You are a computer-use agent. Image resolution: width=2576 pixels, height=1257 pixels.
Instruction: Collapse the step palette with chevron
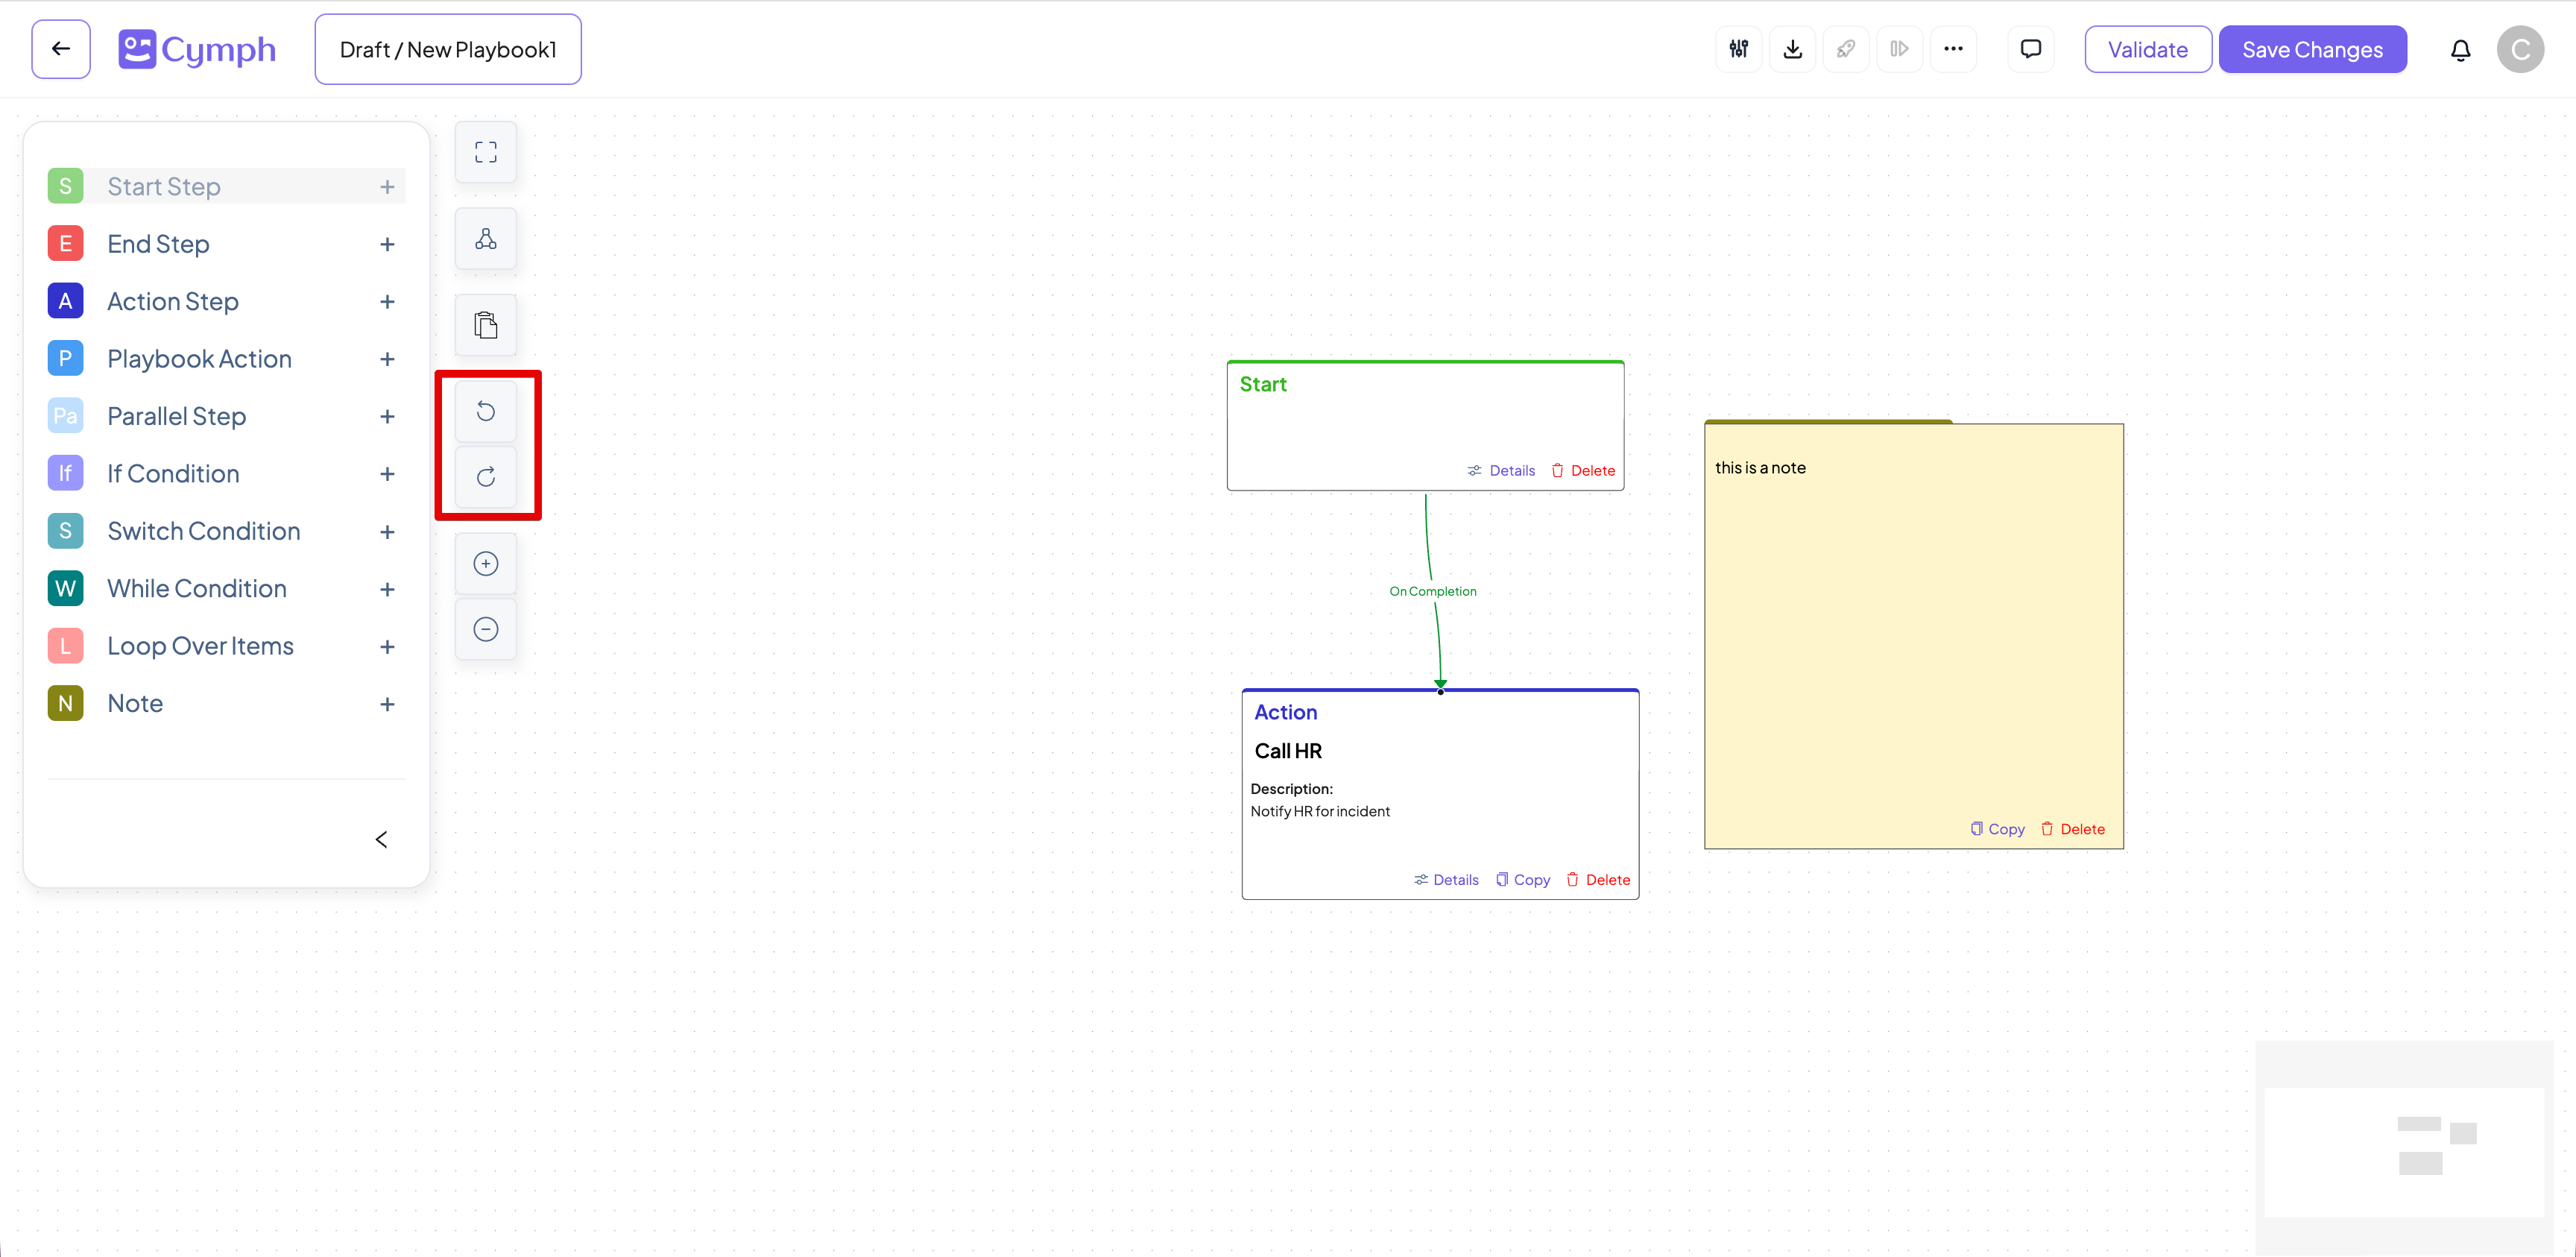pyautogui.click(x=381, y=839)
